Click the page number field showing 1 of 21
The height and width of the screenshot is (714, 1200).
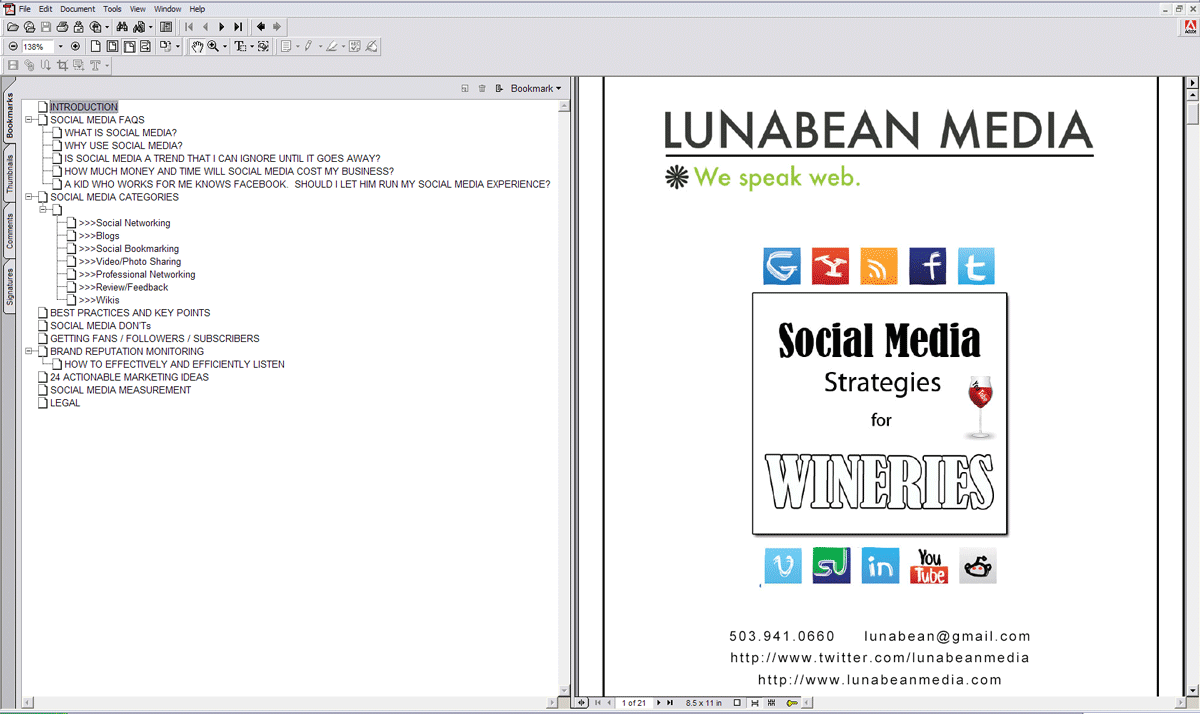click(x=634, y=703)
